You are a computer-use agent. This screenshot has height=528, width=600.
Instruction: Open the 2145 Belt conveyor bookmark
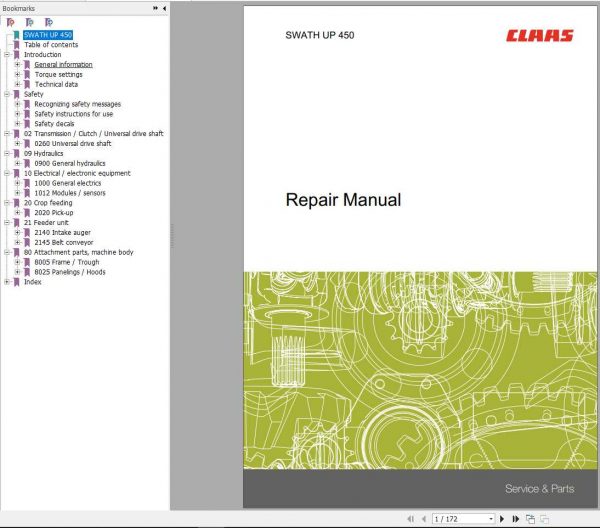pyautogui.click(x=64, y=243)
